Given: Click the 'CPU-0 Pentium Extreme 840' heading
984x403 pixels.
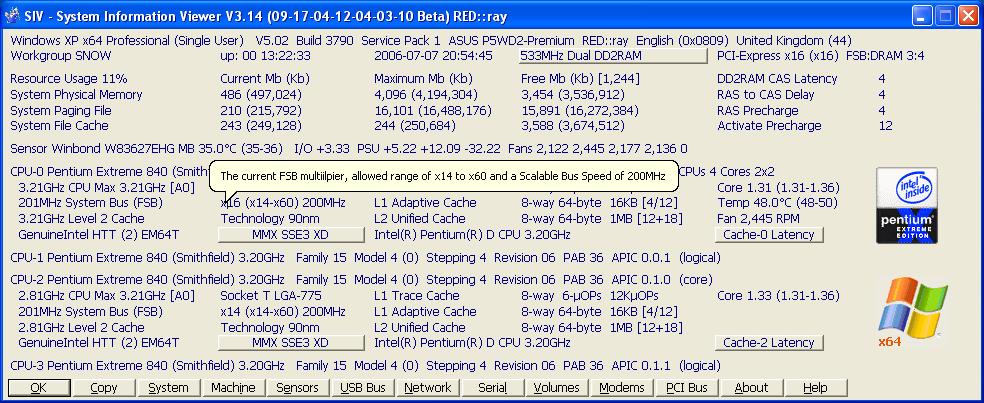Looking at the screenshot, I should 110,171.
